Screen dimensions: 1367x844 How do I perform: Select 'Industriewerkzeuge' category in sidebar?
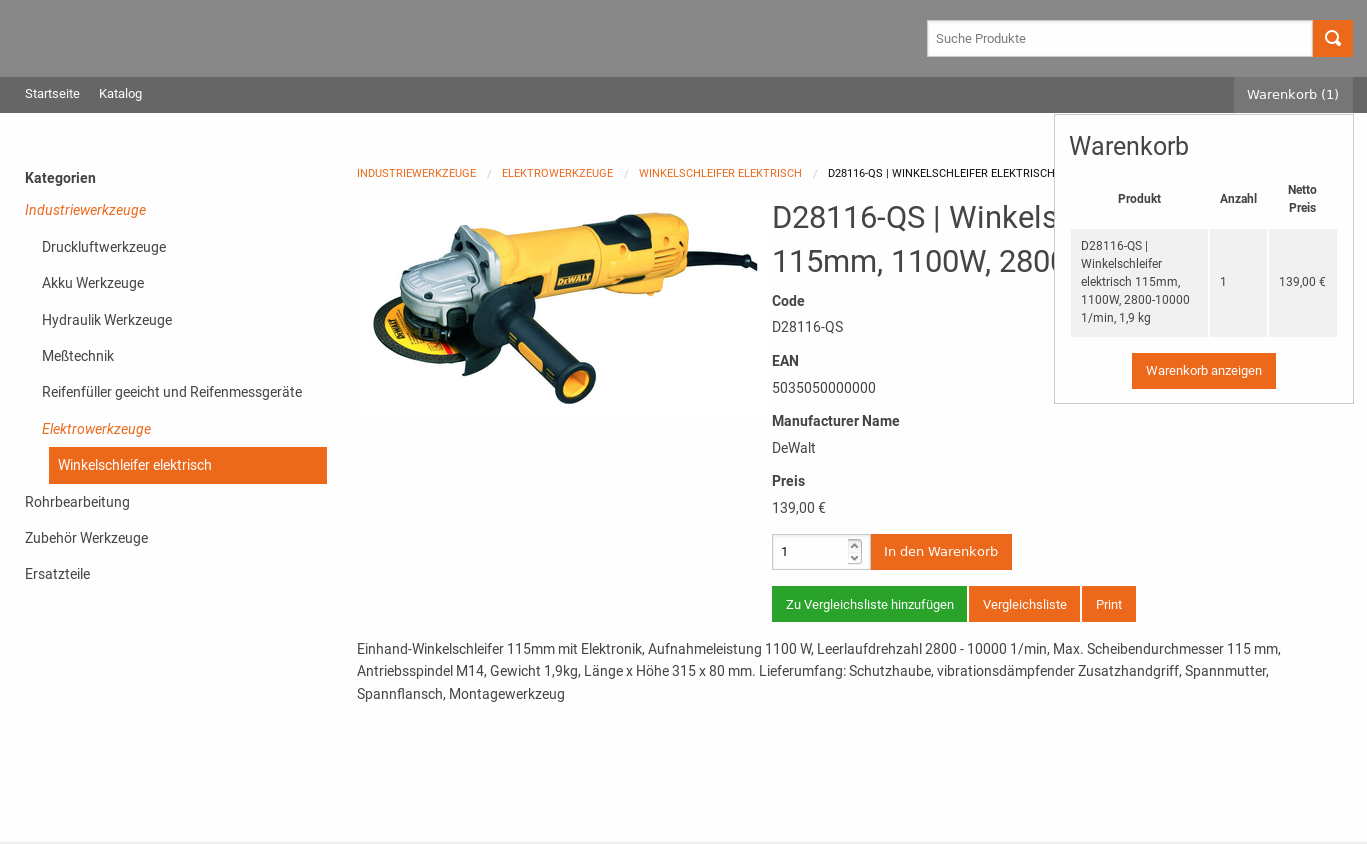[85, 210]
